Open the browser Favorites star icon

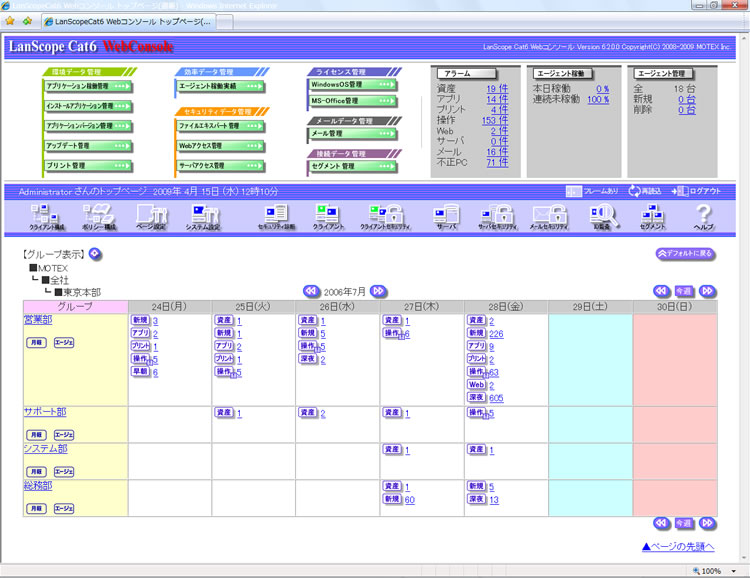point(10,21)
